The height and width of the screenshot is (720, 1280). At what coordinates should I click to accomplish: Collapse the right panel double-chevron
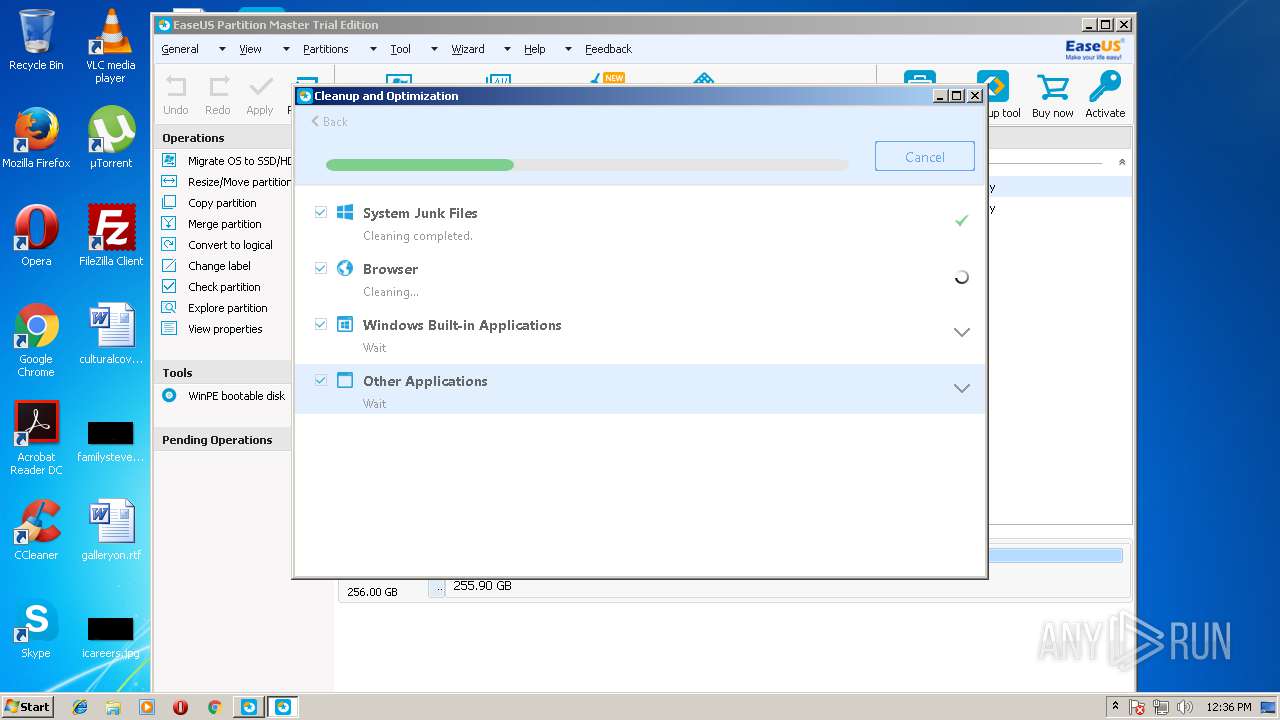[x=1122, y=162]
